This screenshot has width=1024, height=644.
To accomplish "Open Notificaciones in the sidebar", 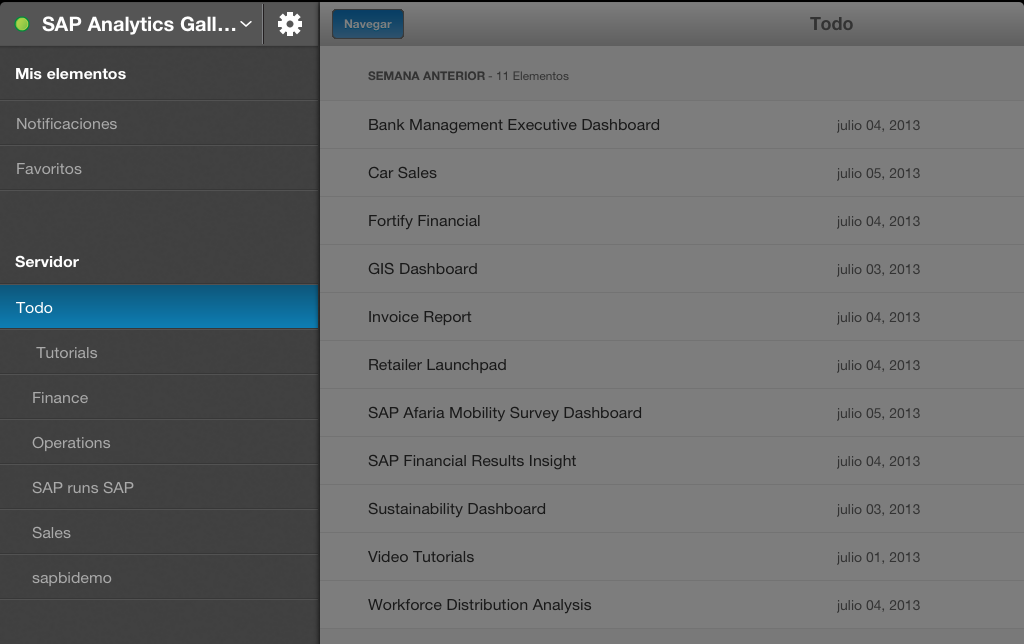I will pyautogui.click(x=66, y=124).
